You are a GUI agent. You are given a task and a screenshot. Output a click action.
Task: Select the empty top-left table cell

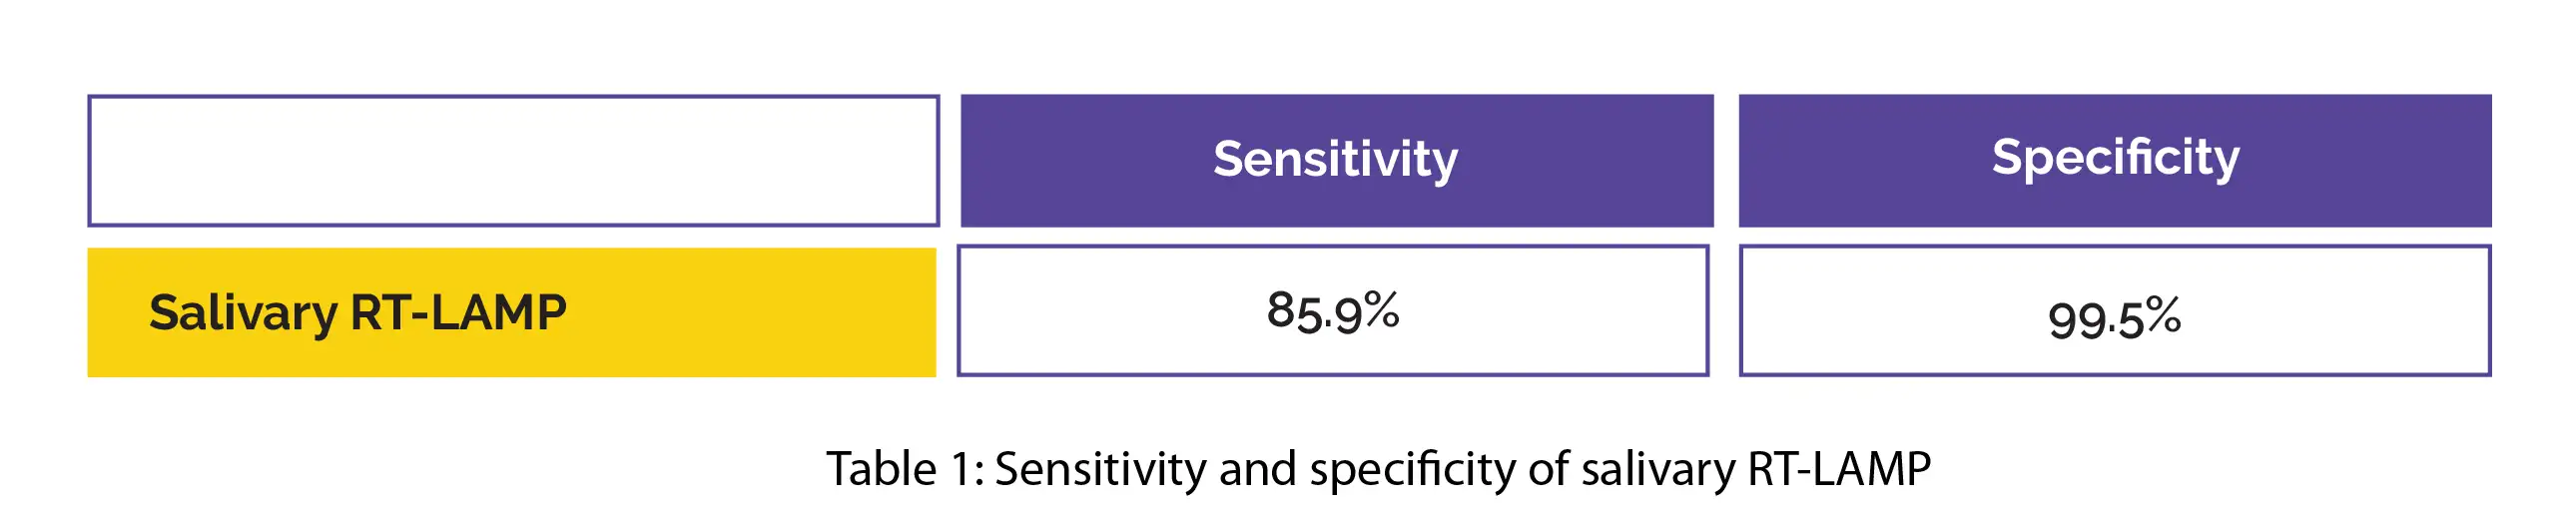coord(513,160)
